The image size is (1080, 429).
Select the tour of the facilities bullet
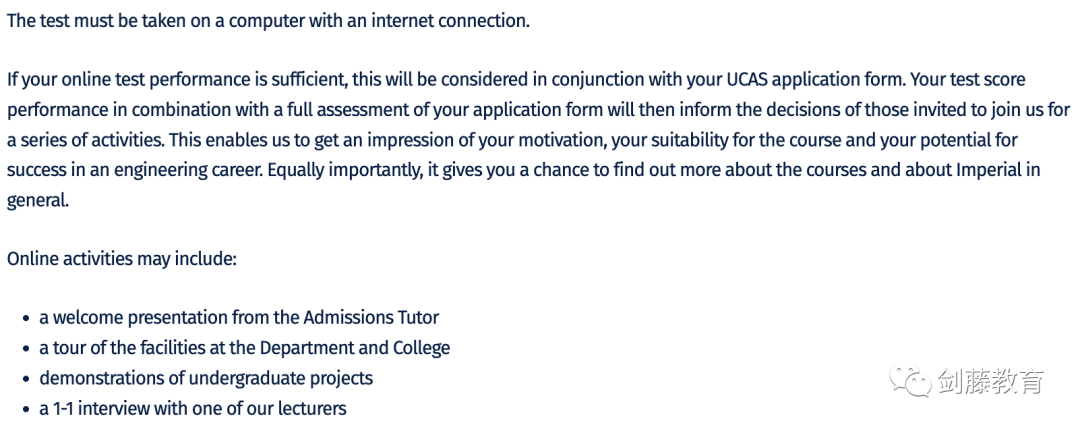(245, 348)
